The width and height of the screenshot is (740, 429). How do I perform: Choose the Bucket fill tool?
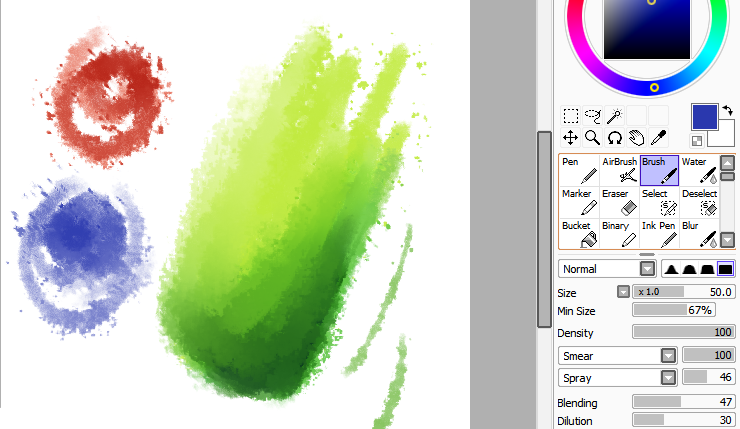click(x=579, y=234)
